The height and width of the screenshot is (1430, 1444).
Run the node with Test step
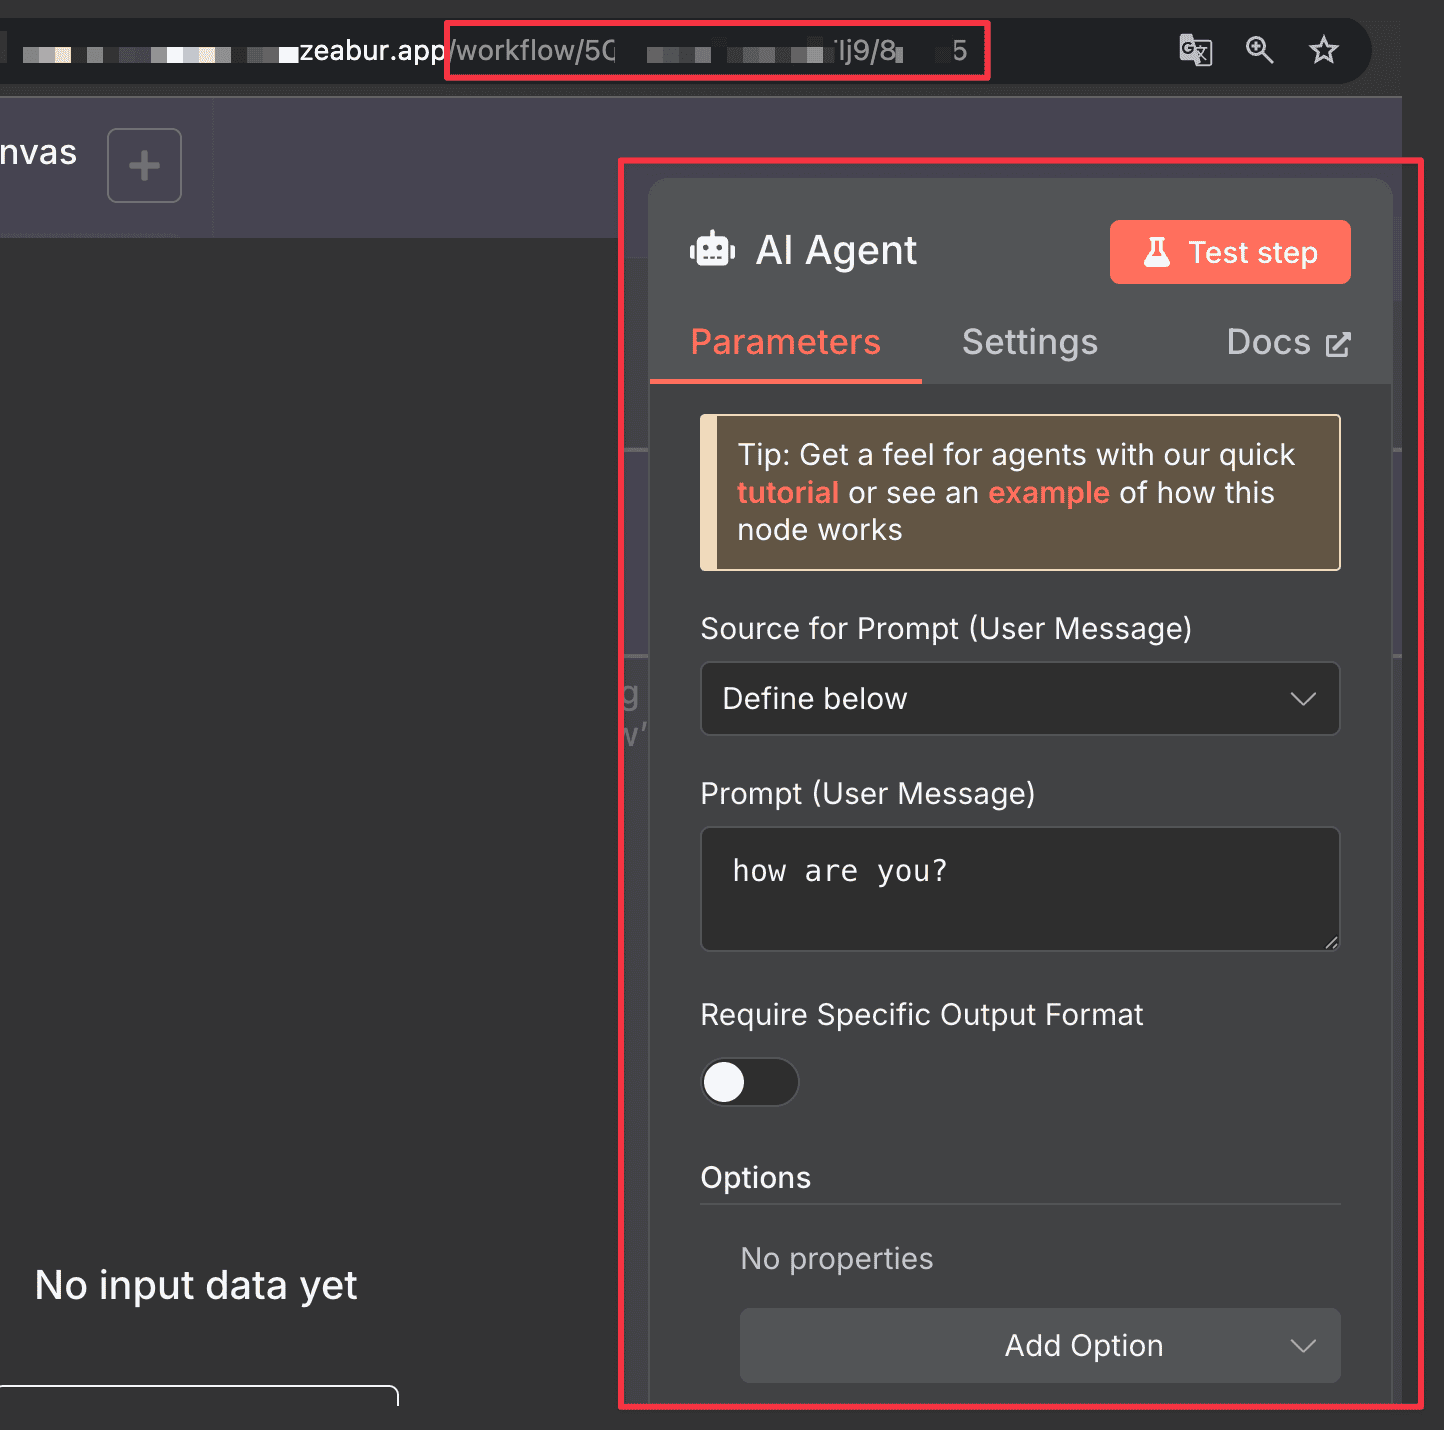[1229, 252]
